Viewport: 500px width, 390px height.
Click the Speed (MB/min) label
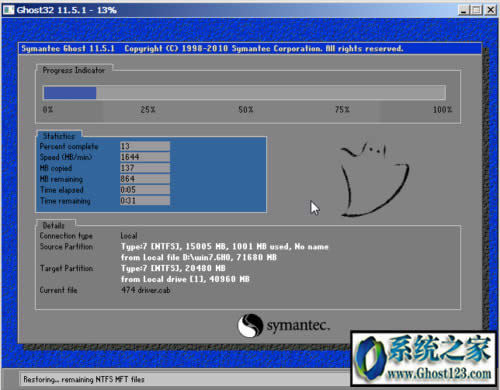[x=66, y=157]
